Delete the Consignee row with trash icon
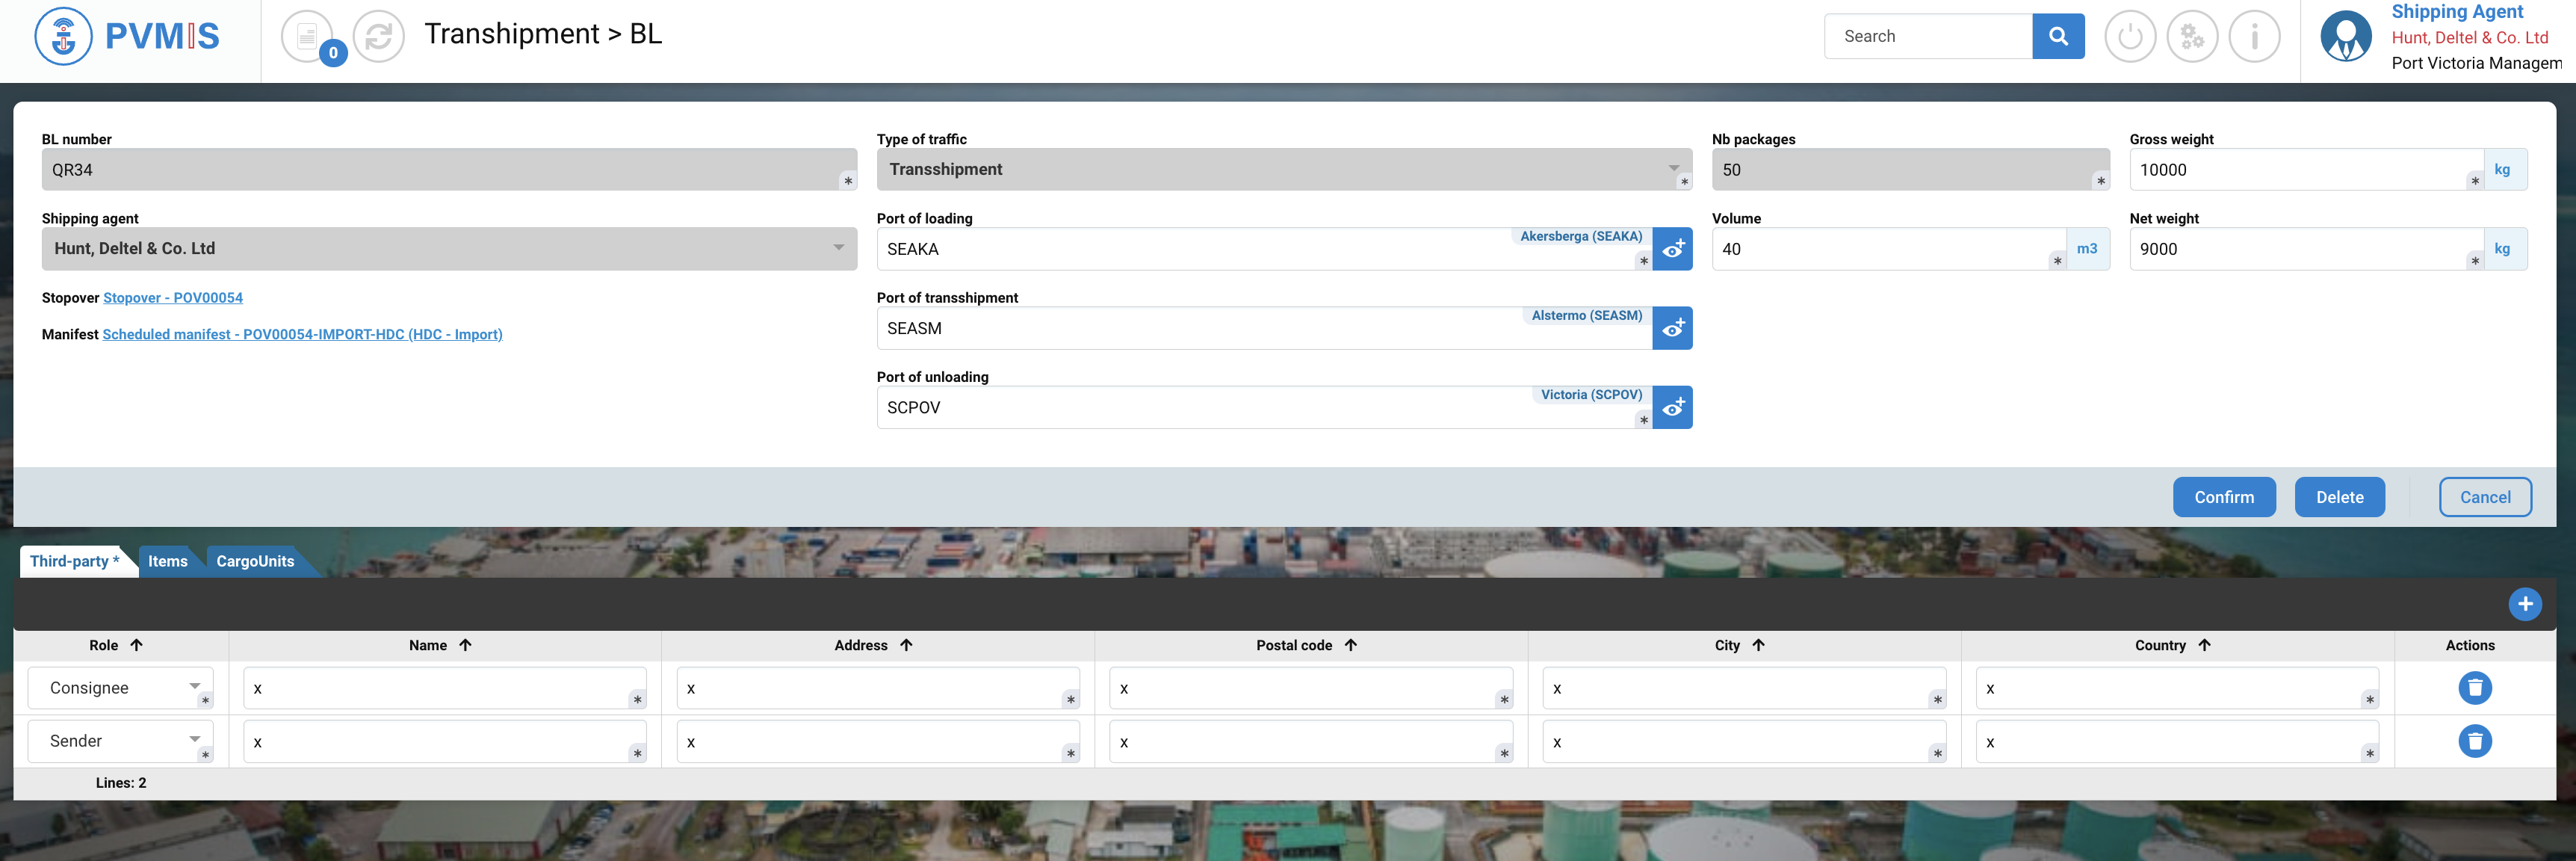 2475,688
